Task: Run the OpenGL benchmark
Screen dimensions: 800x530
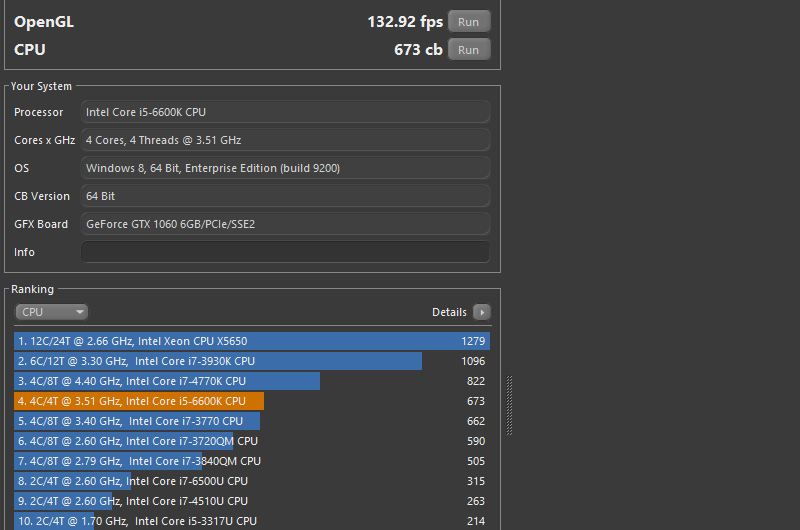Action: [x=469, y=22]
